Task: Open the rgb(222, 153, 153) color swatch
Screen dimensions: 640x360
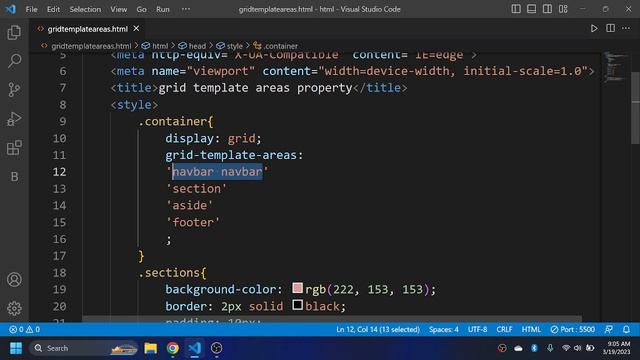Action: (298, 288)
